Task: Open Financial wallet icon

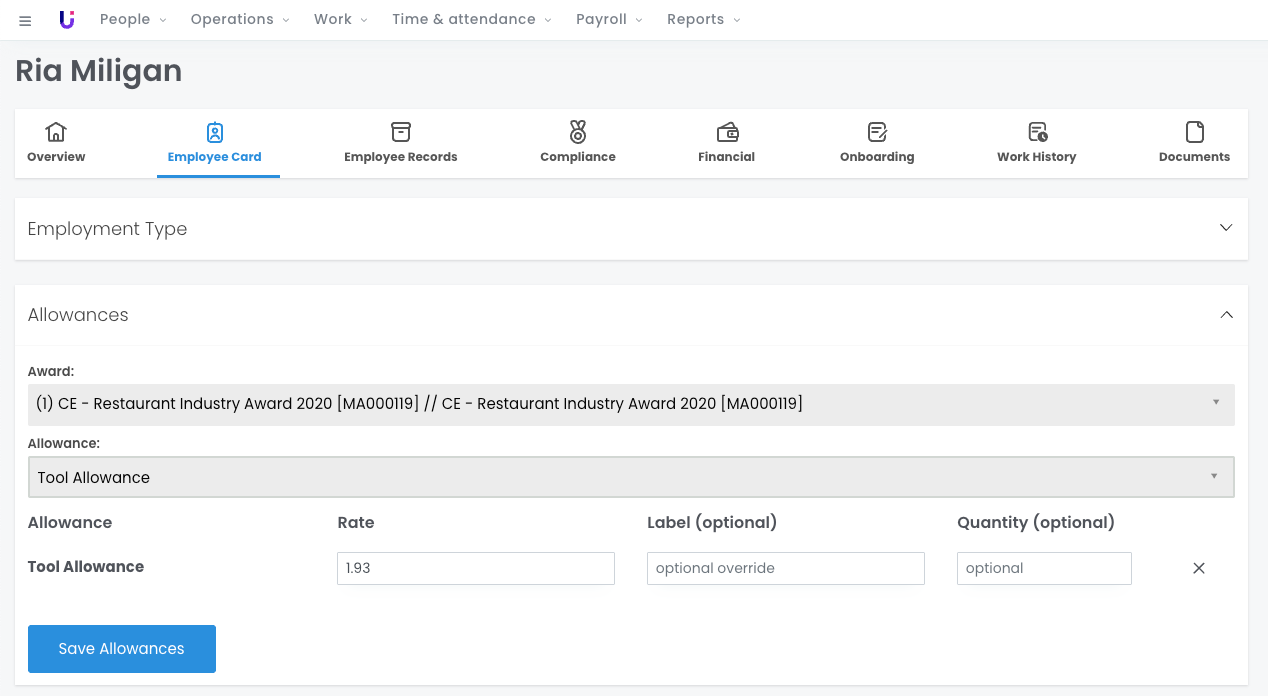Action: (727, 132)
